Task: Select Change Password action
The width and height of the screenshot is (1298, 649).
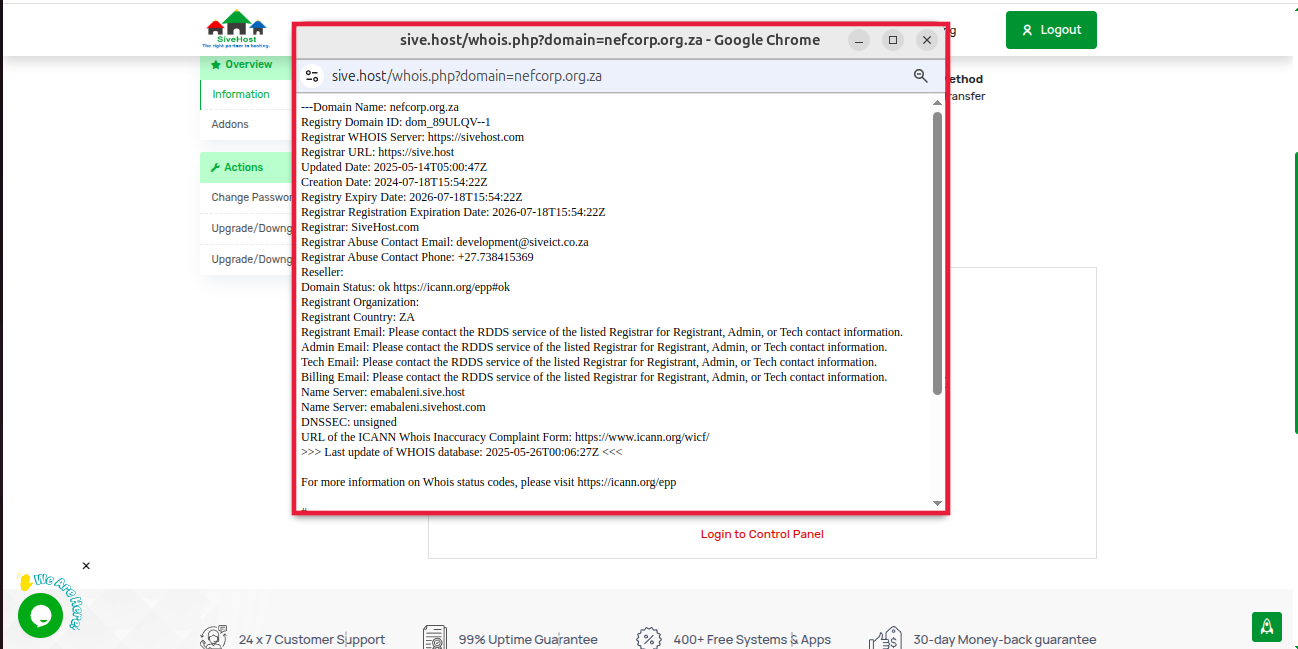Action: pyautogui.click(x=251, y=197)
